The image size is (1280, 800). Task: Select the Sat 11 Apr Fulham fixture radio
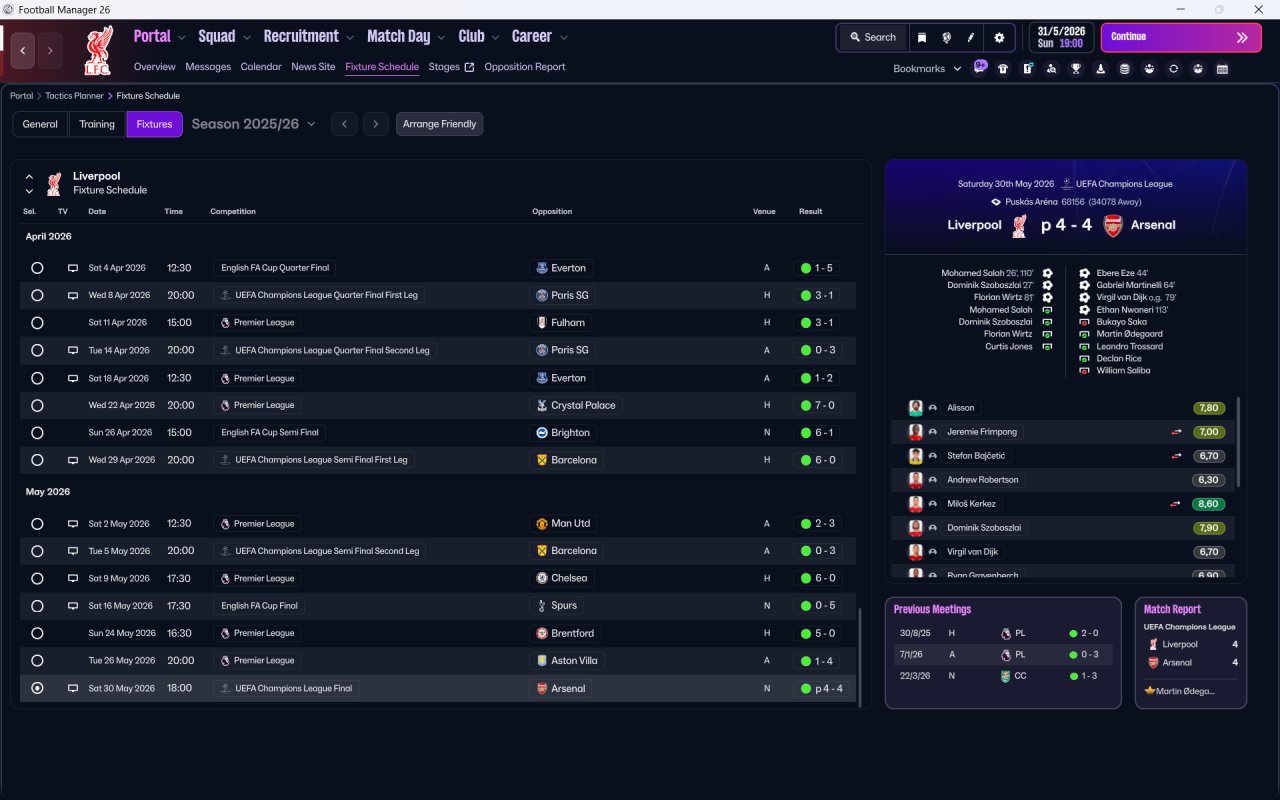37,323
